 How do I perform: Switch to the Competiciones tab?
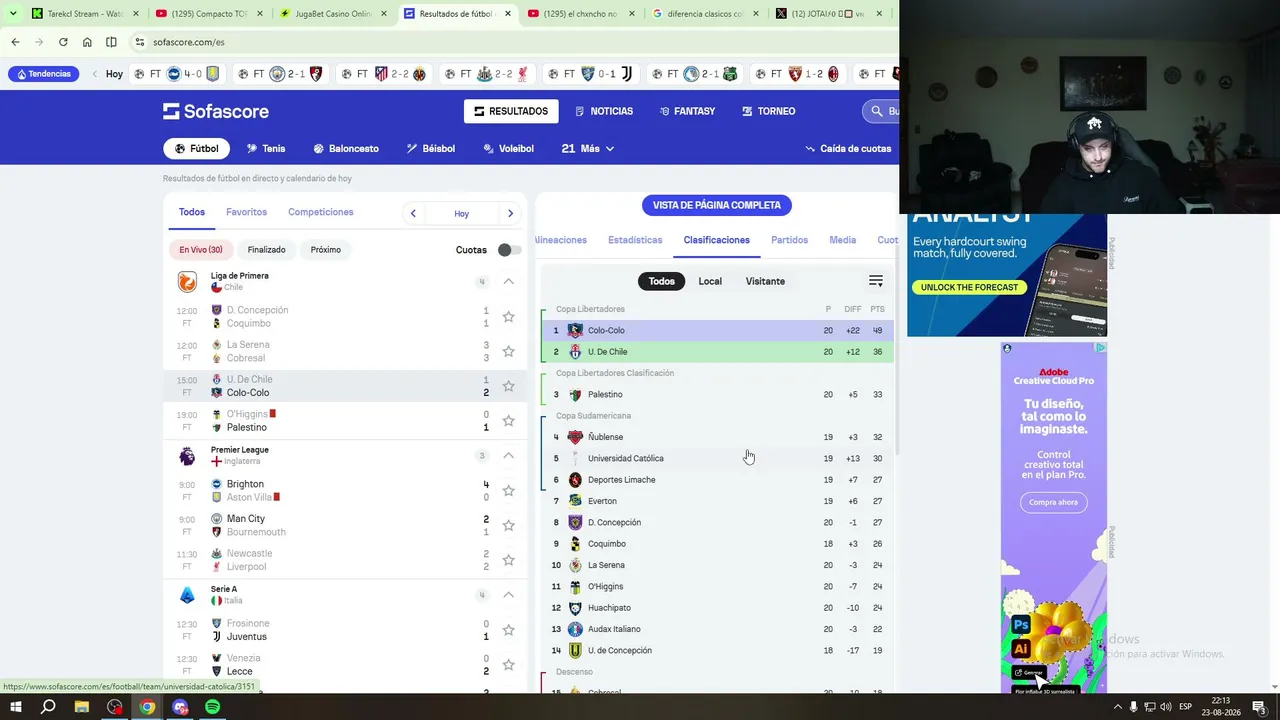click(x=321, y=212)
